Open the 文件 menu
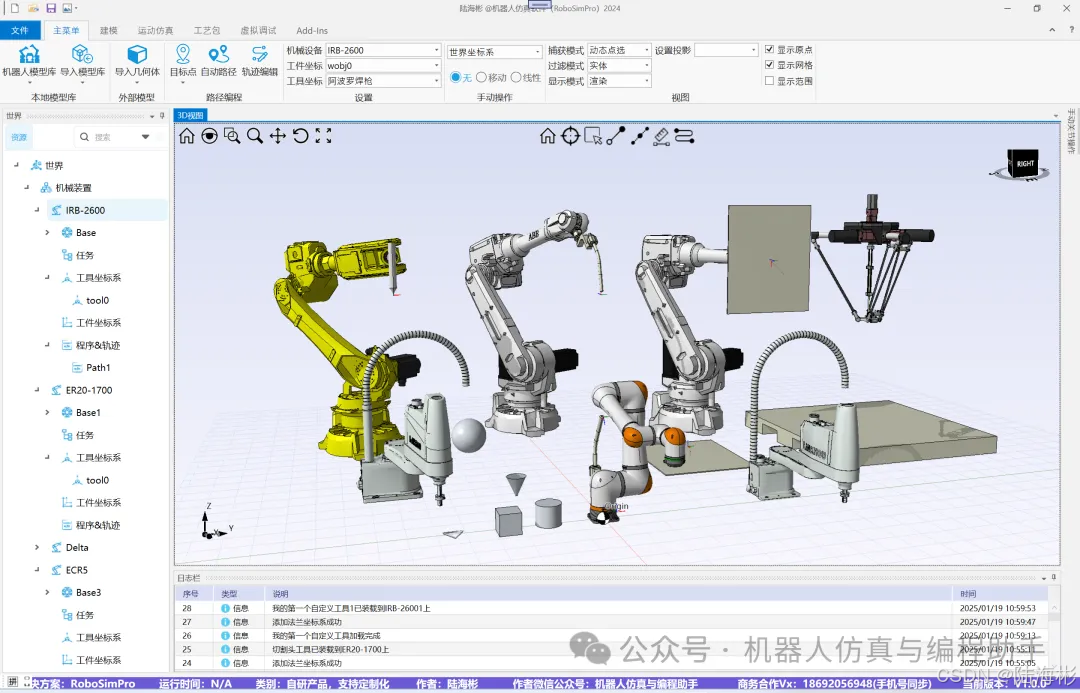This screenshot has width=1080, height=693. pos(20,30)
